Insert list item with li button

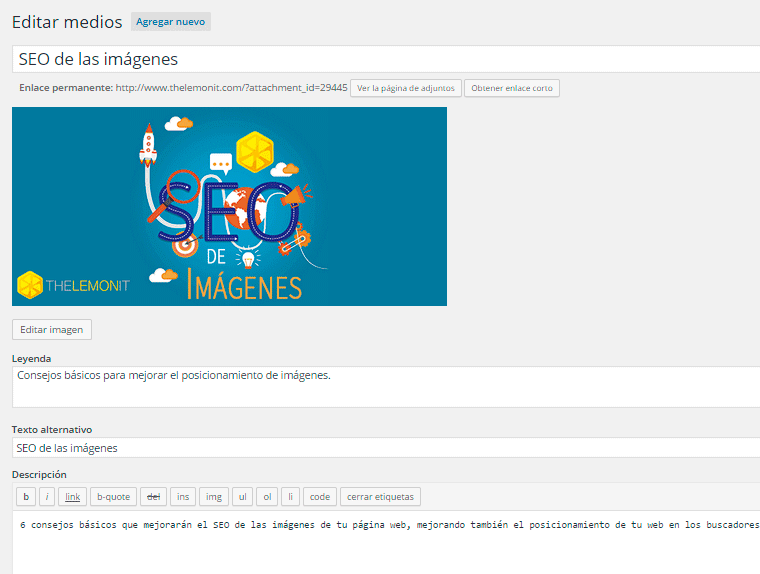290,497
